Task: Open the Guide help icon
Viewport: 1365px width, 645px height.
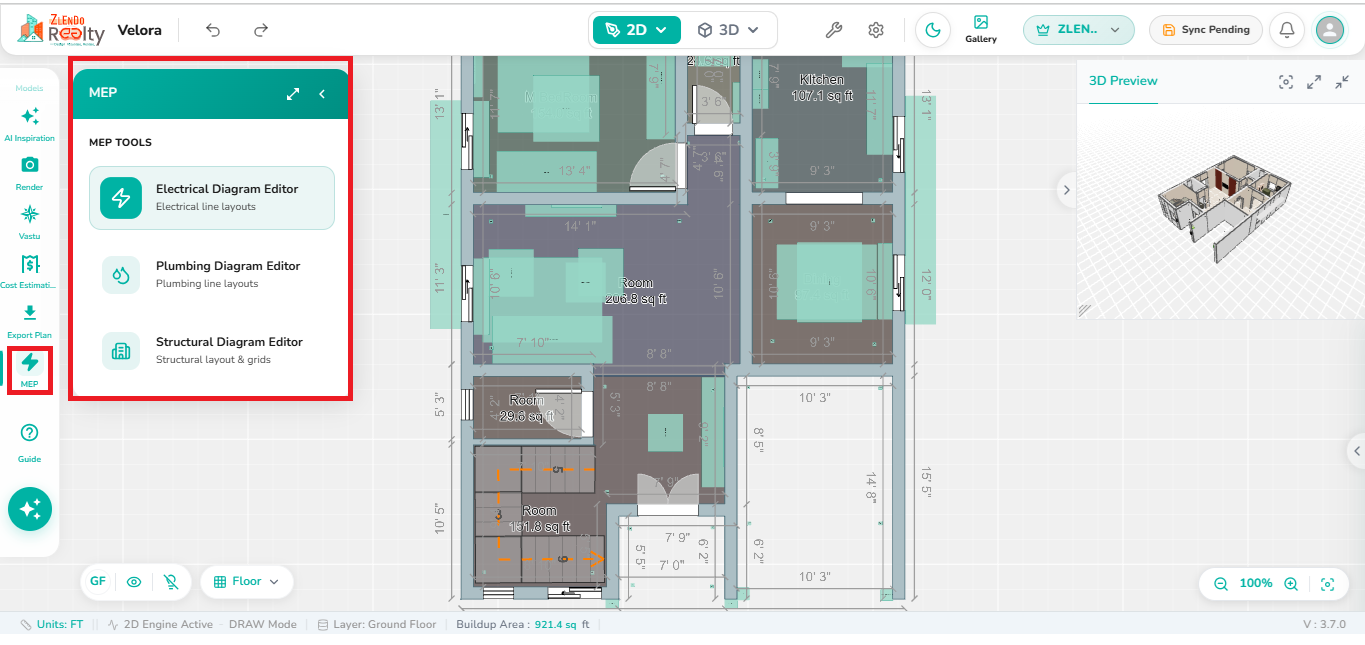Action: 30,443
